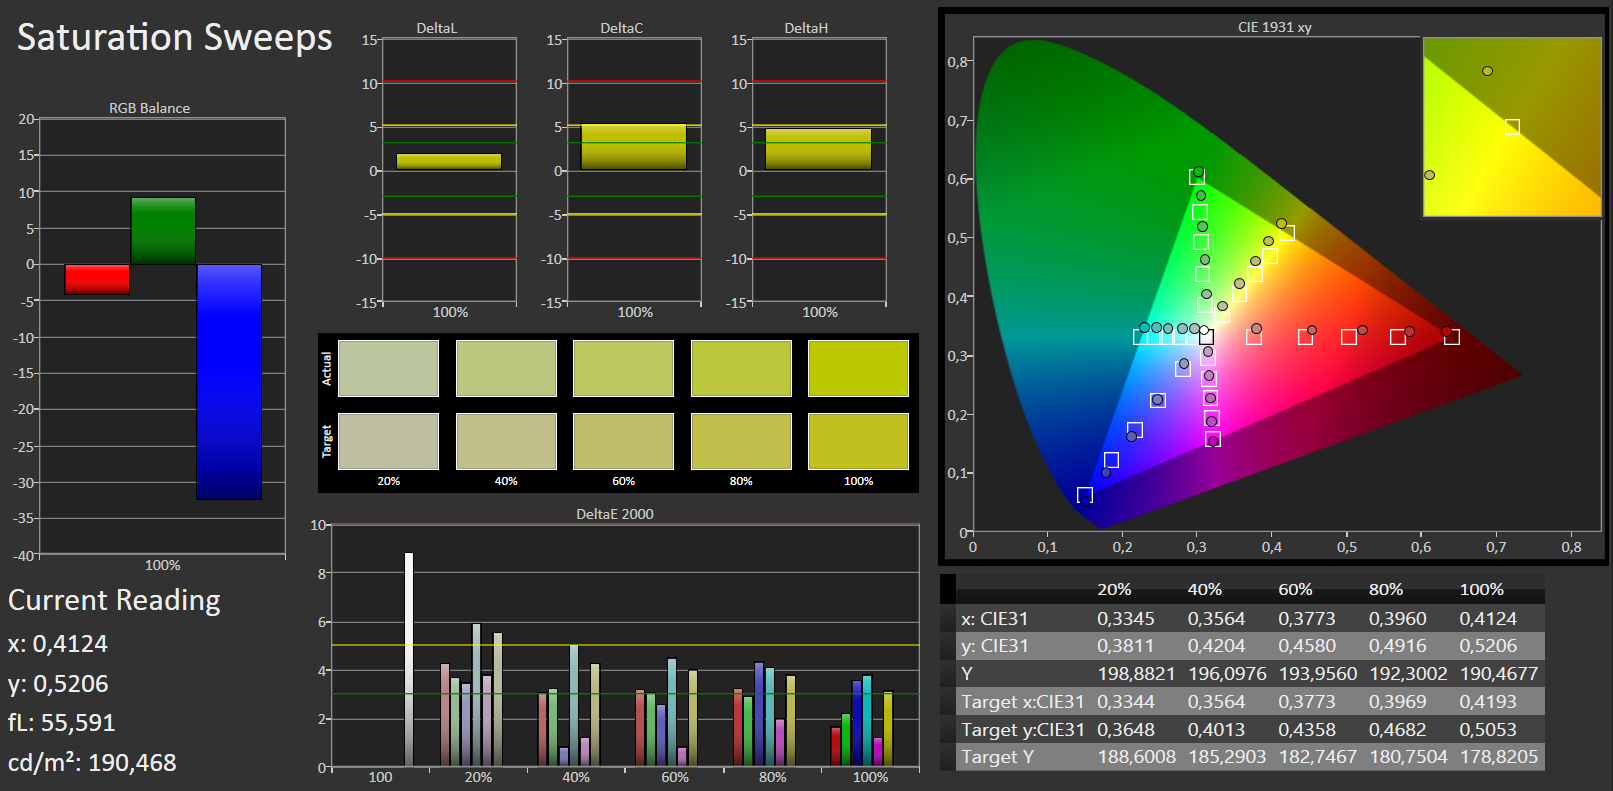Click the DeltaE 2000 chart title
This screenshot has width=1613, height=791.
click(615, 514)
